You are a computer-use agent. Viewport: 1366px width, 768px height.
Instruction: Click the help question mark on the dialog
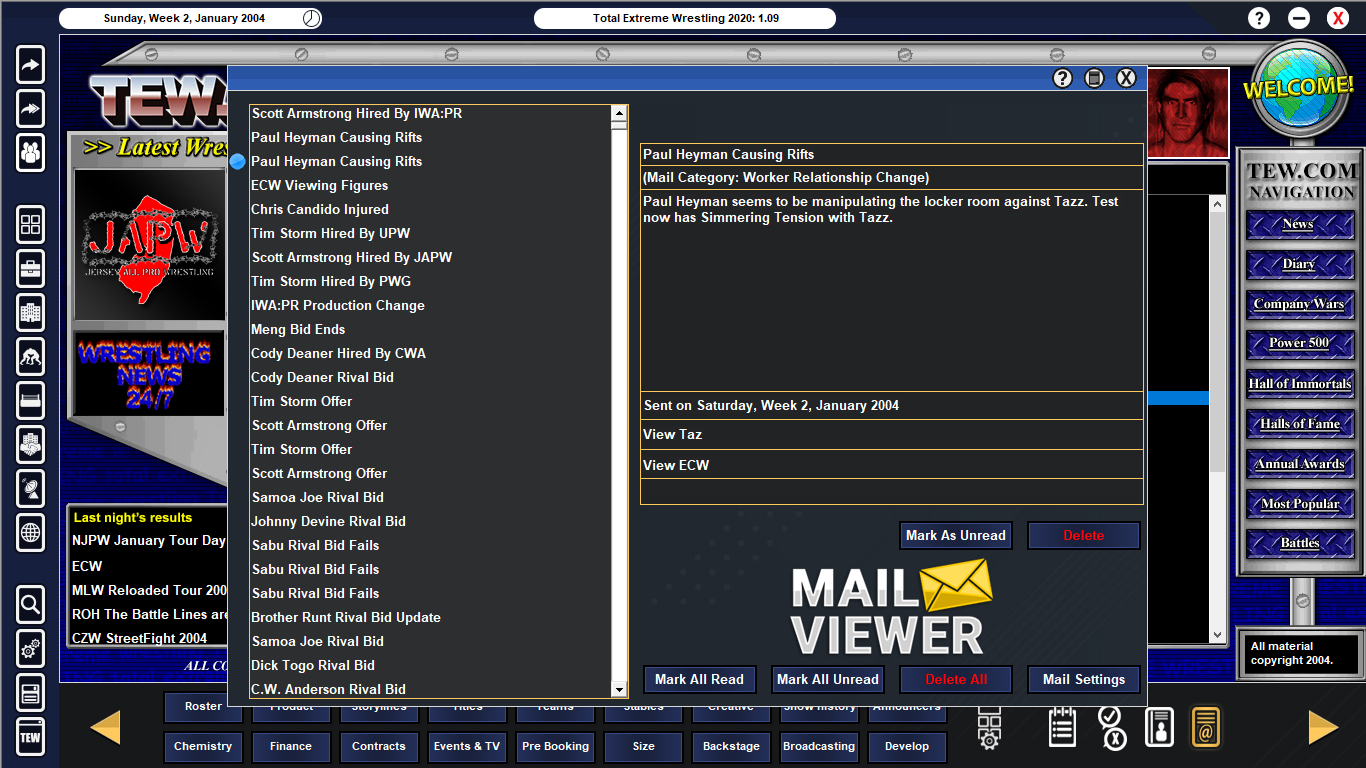pos(1062,77)
